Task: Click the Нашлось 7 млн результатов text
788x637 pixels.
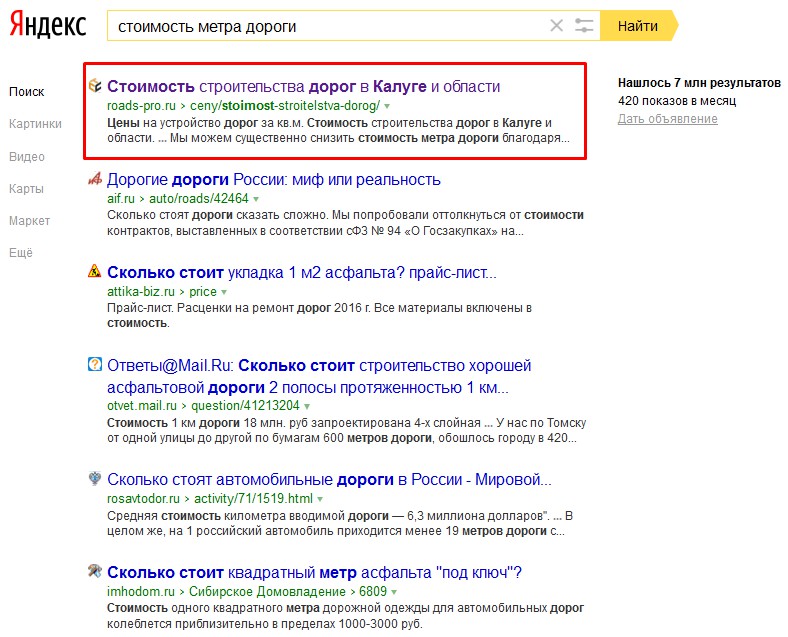Action: [x=699, y=83]
